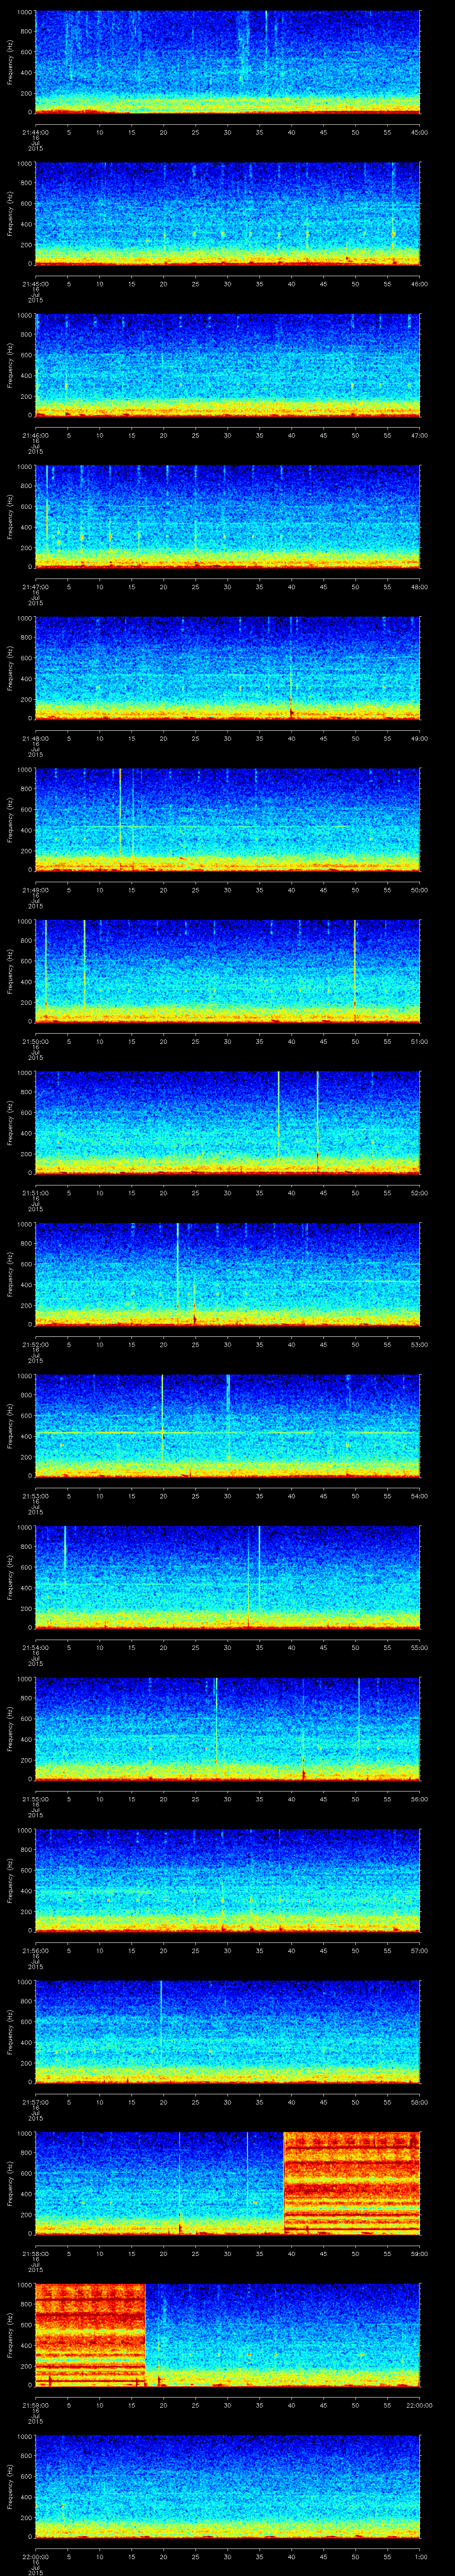Click the "21:51:00" time axis label
The image size is (455, 2576).
35,1192
